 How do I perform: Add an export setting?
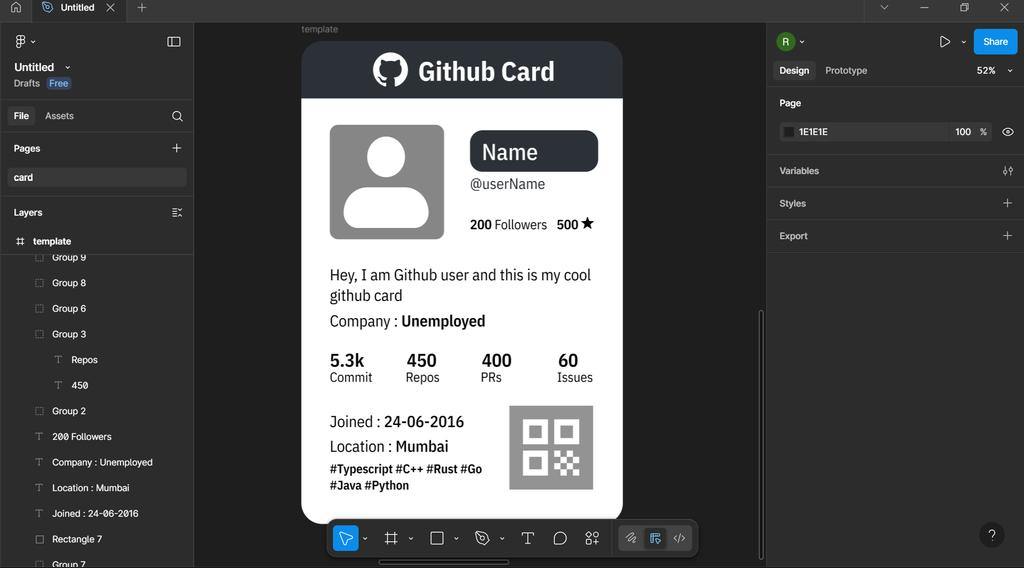point(1008,236)
